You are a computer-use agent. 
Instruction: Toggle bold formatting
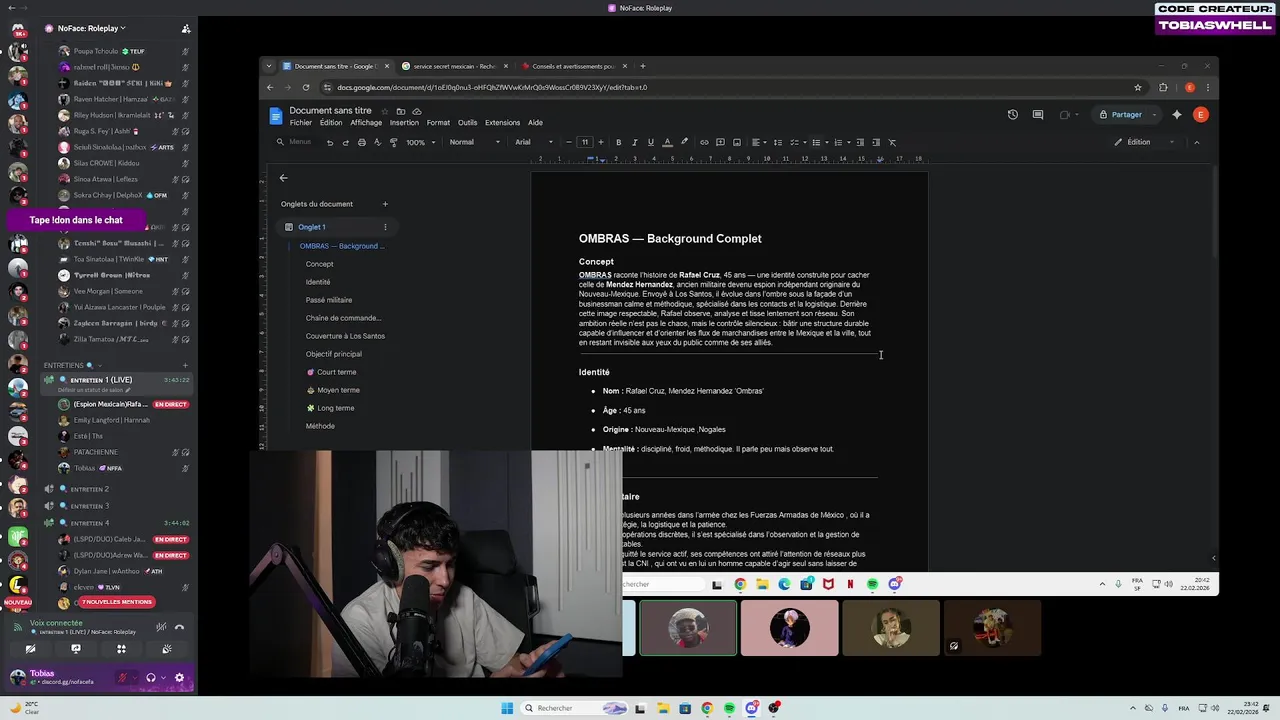click(x=618, y=142)
